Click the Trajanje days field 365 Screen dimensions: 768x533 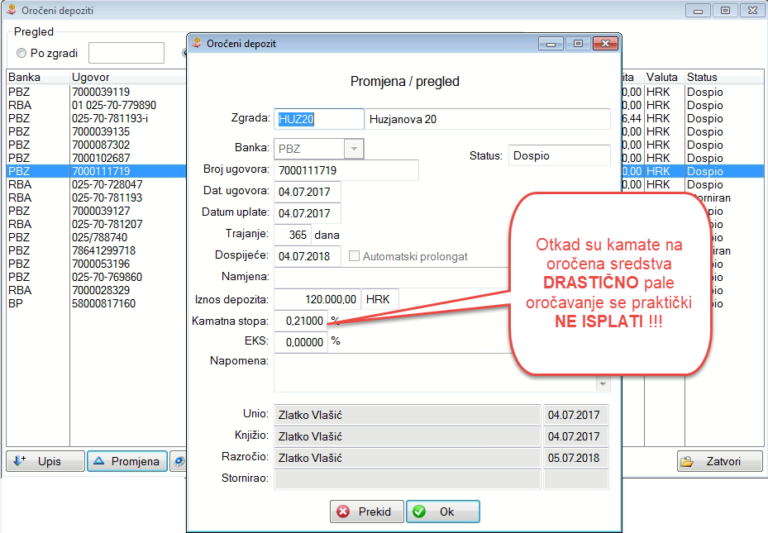[x=292, y=235]
